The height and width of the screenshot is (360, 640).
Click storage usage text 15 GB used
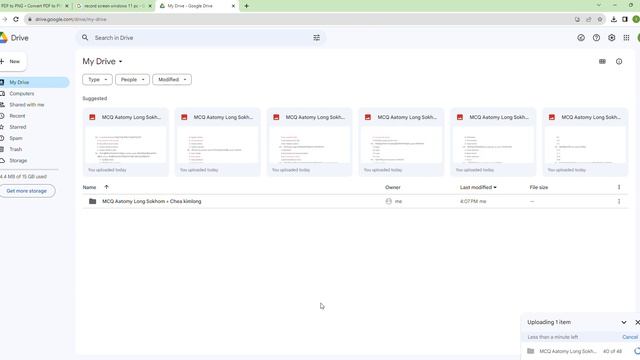click(23, 176)
